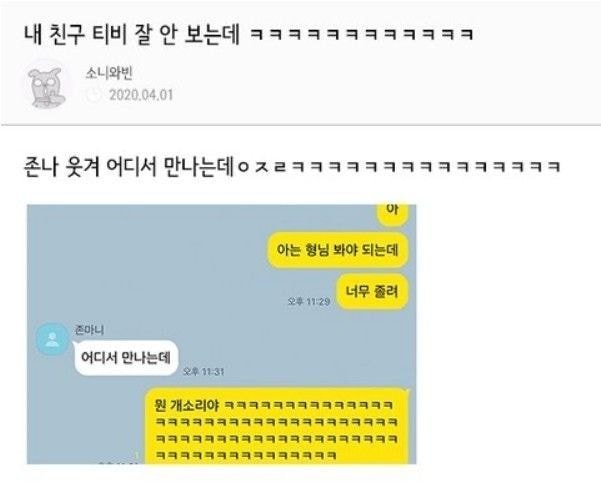Image resolution: width=601 pixels, height=494 pixels.
Task: Click the author's owl profile avatar
Action: point(47,87)
